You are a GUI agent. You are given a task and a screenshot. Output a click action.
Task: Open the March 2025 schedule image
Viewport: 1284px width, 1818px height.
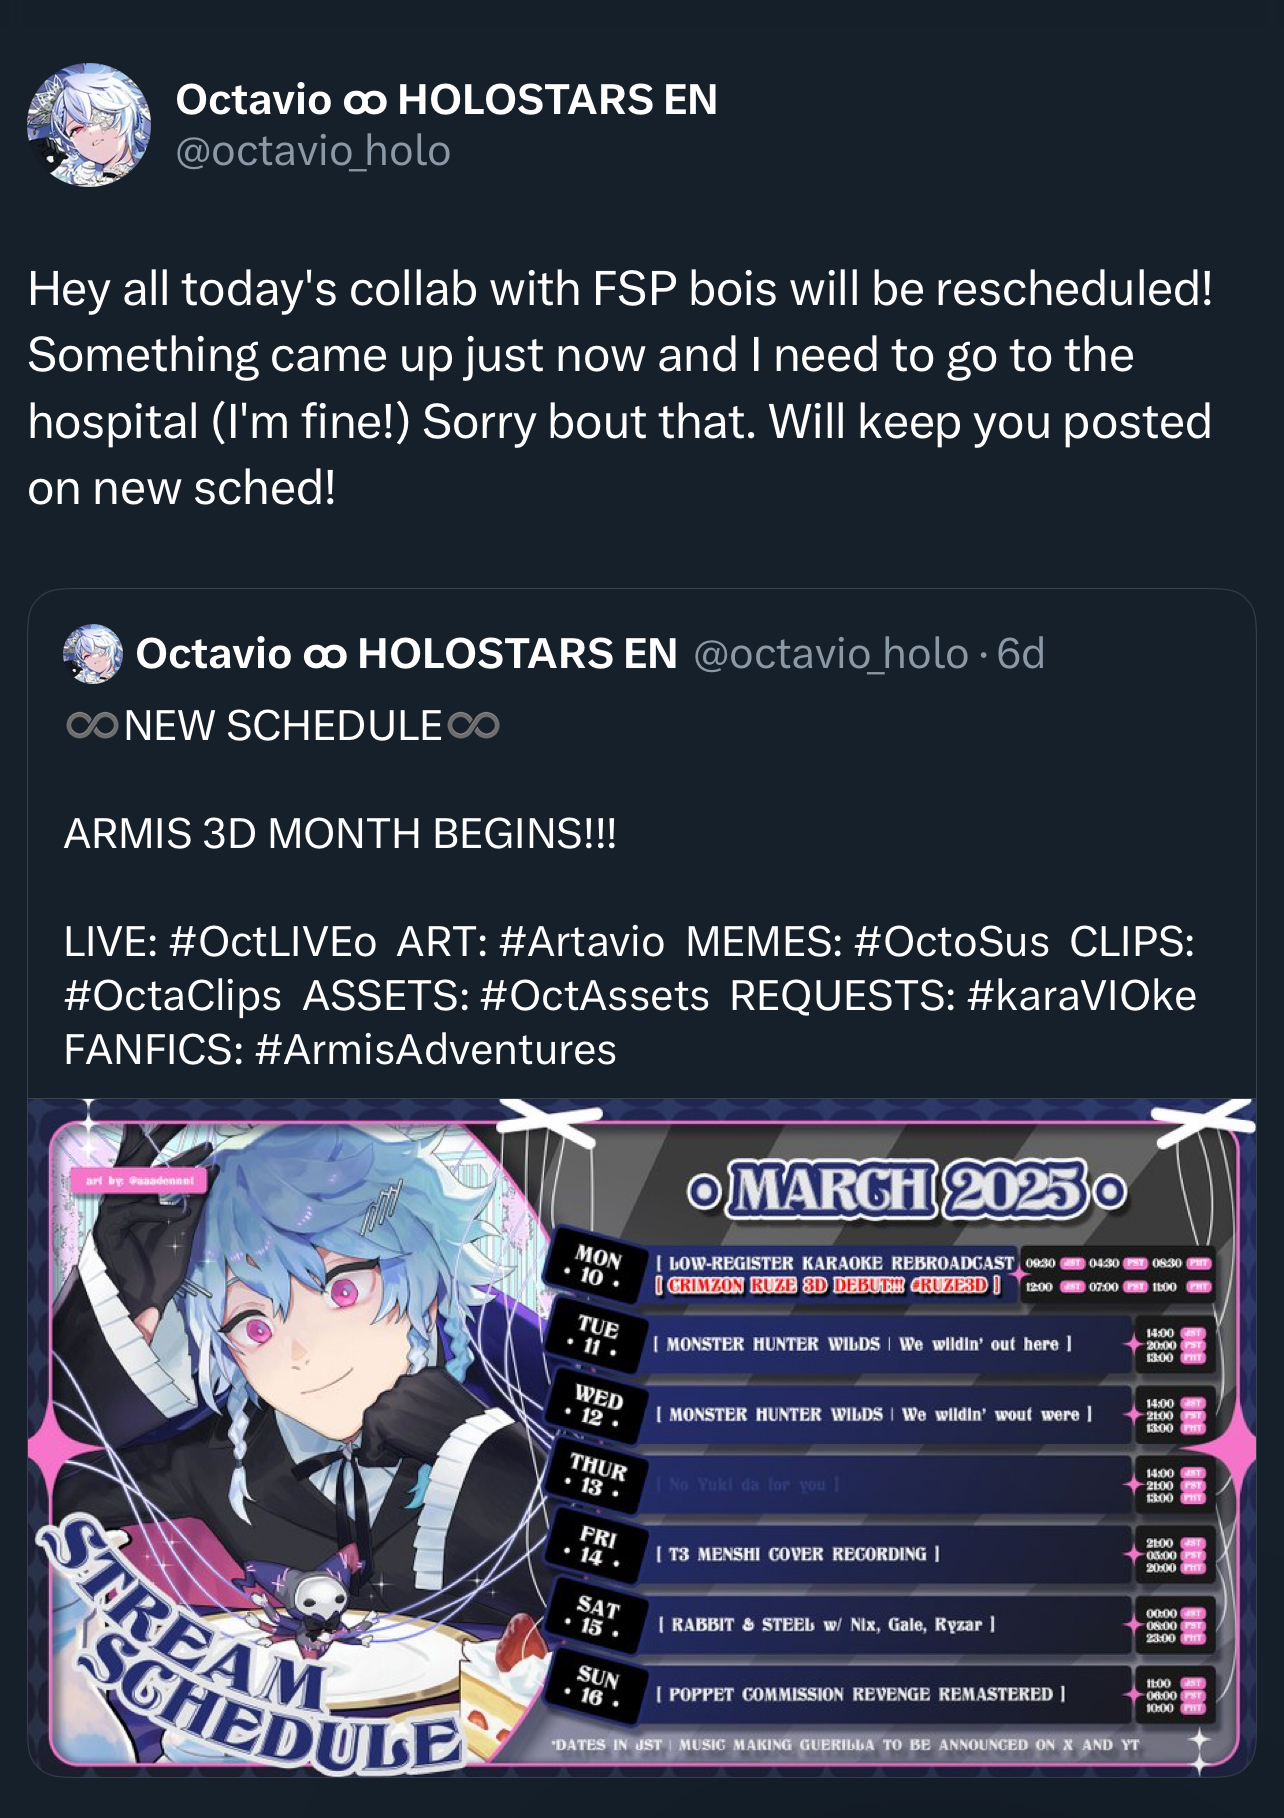[x=642, y=1437]
